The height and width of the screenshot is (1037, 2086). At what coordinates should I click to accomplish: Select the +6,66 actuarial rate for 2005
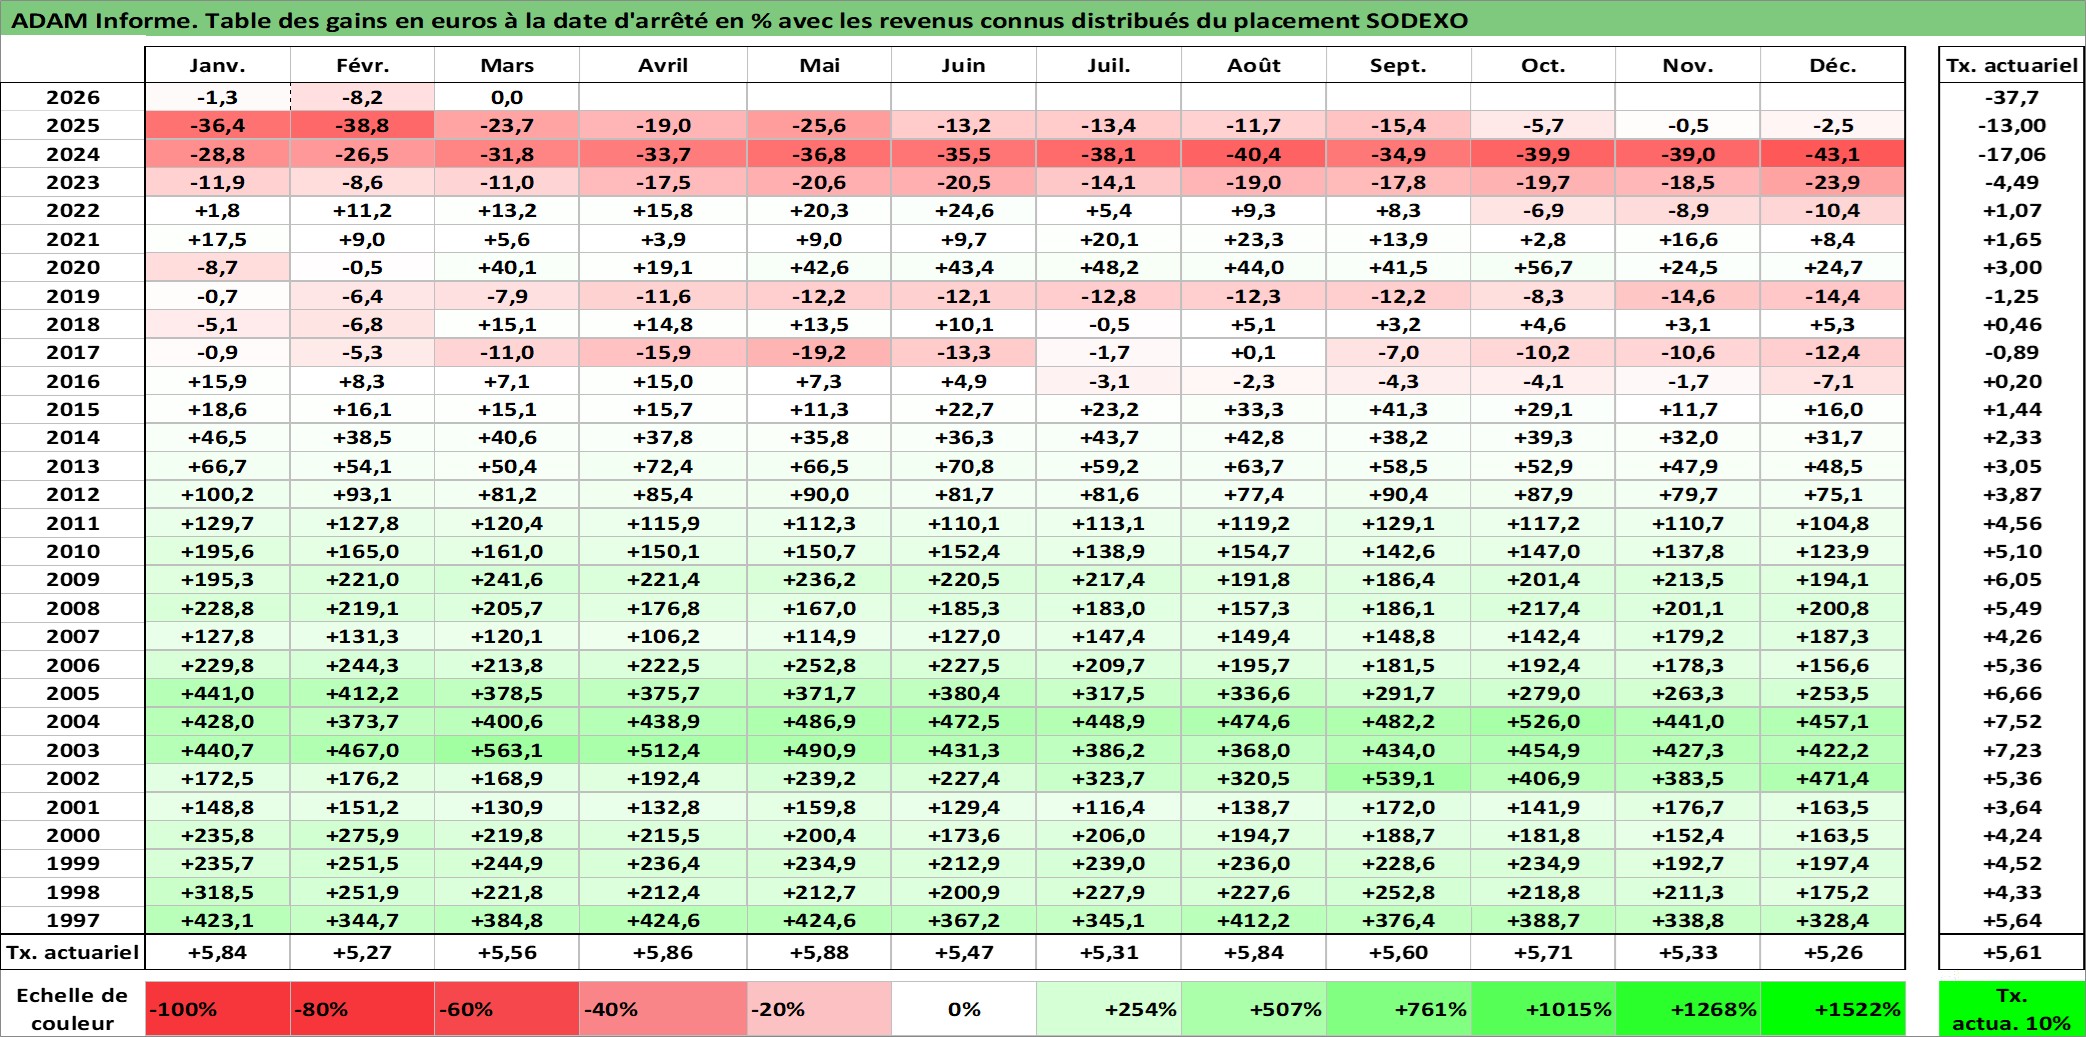[2011, 693]
